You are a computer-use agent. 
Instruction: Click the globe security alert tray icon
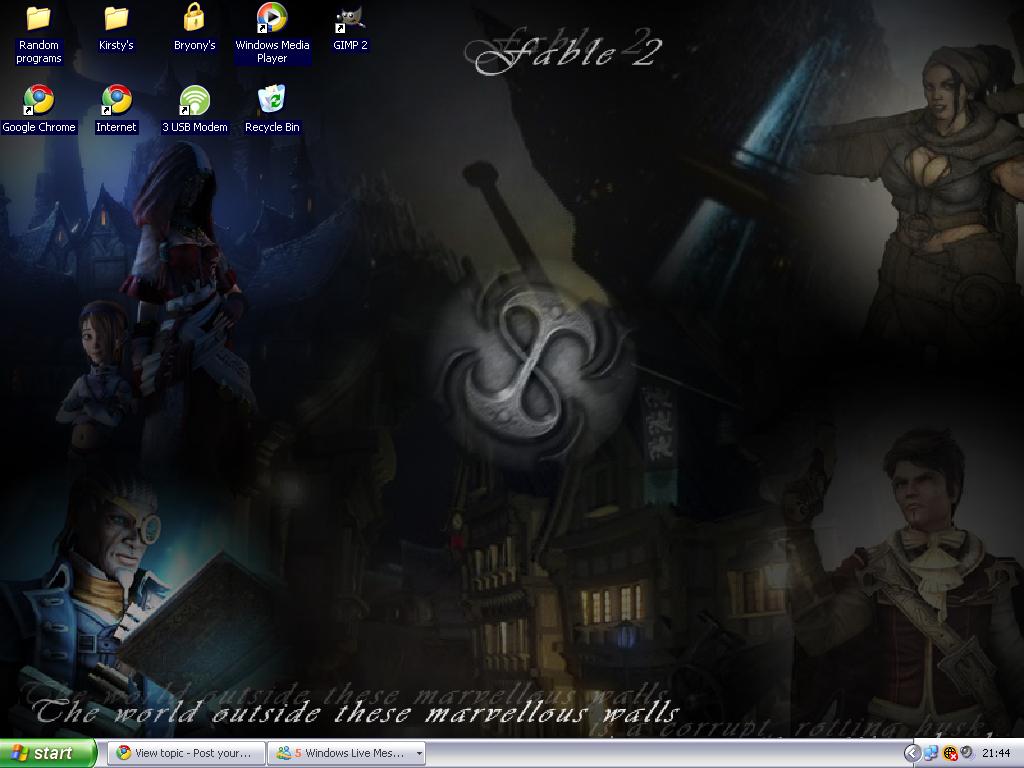click(949, 753)
